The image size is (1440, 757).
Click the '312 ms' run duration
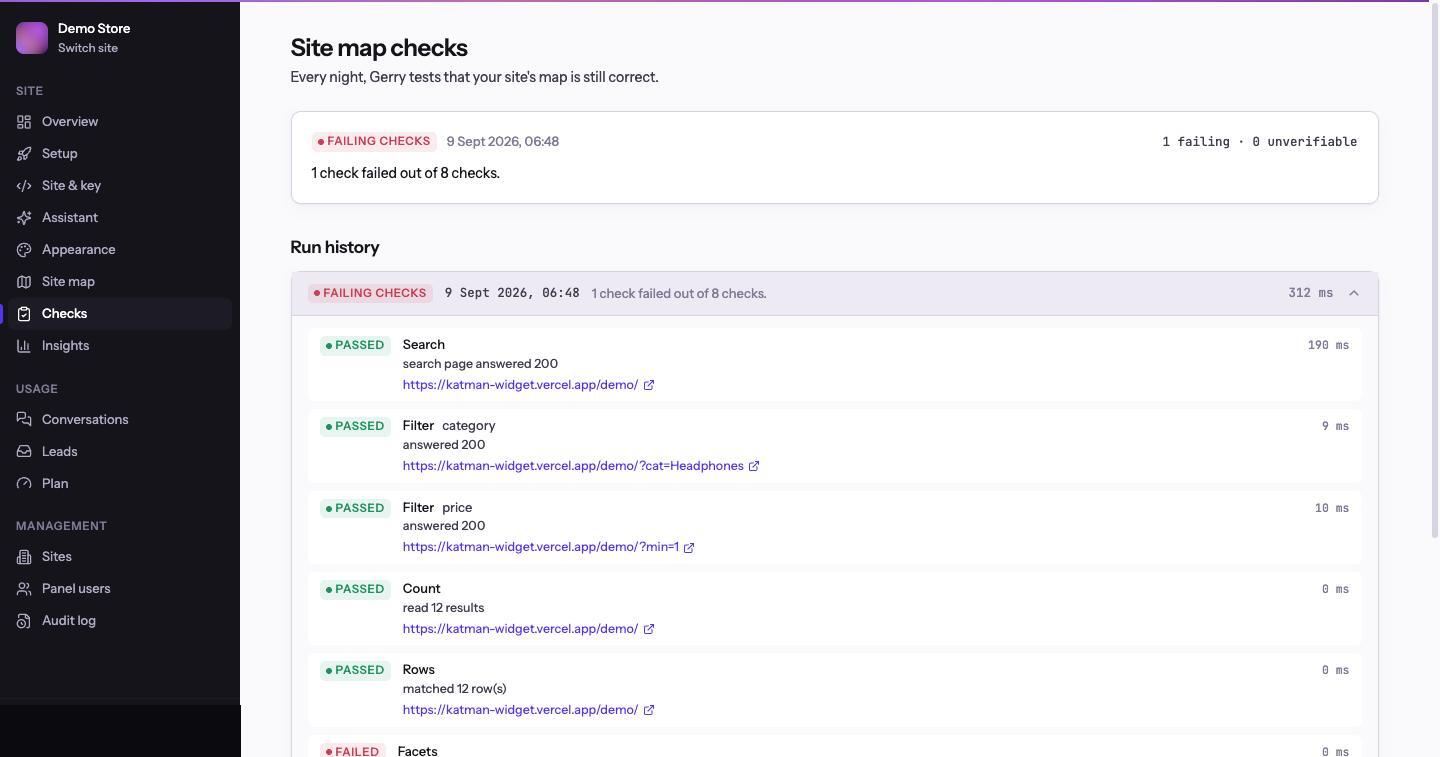click(x=1310, y=293)
